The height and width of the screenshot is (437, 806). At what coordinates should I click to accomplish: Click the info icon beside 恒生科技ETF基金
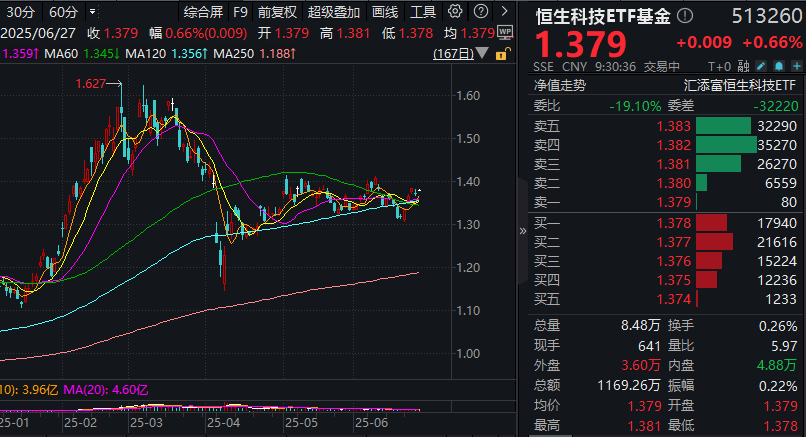[685, 17]
